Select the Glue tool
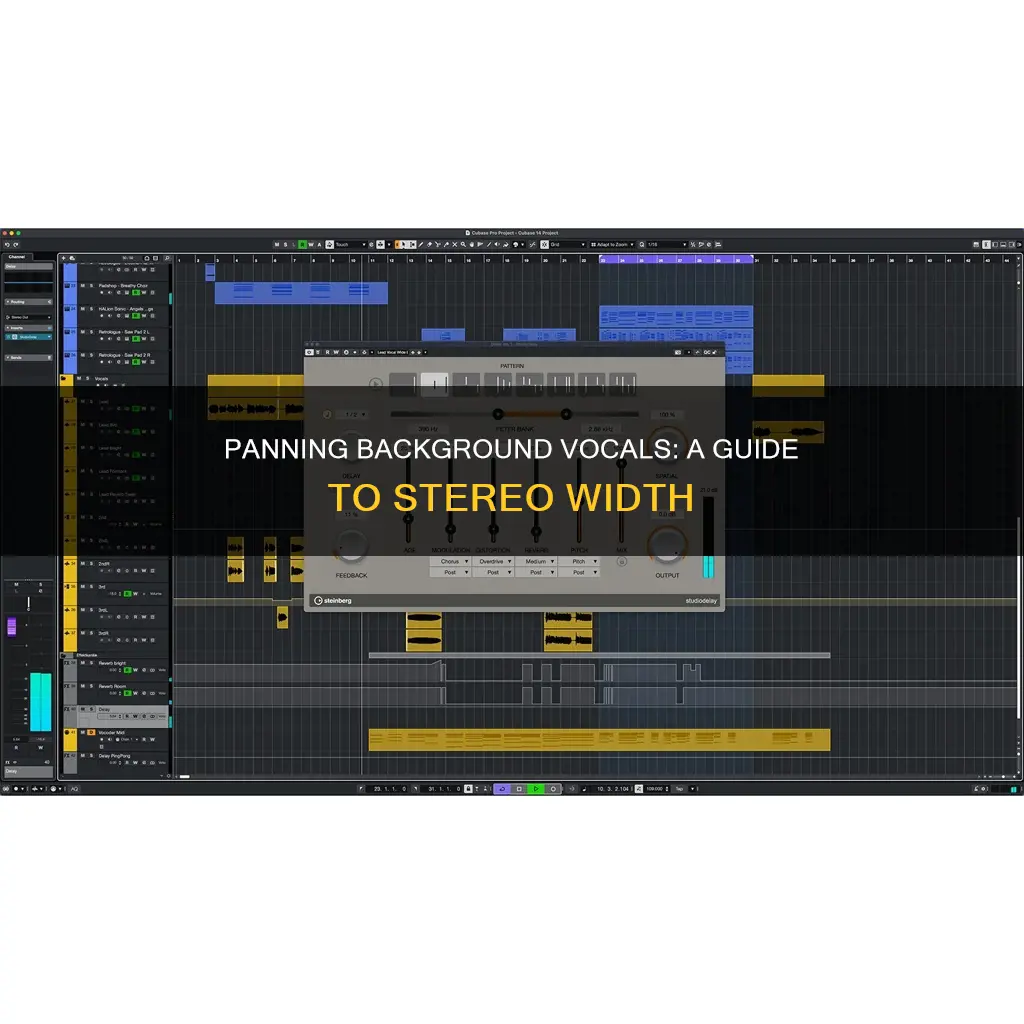The image size is (1024, 1024). coord(446,244)
